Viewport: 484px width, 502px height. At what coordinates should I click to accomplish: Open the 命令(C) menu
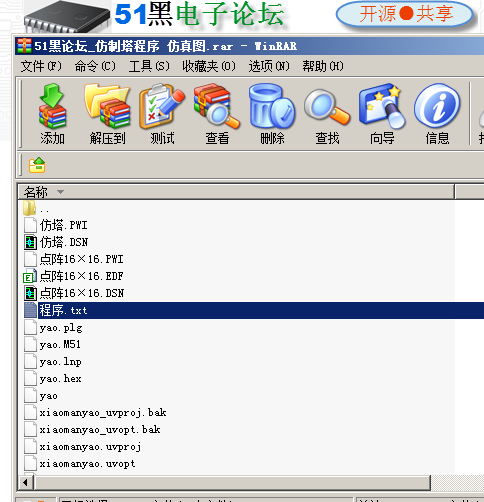[95, 66]
